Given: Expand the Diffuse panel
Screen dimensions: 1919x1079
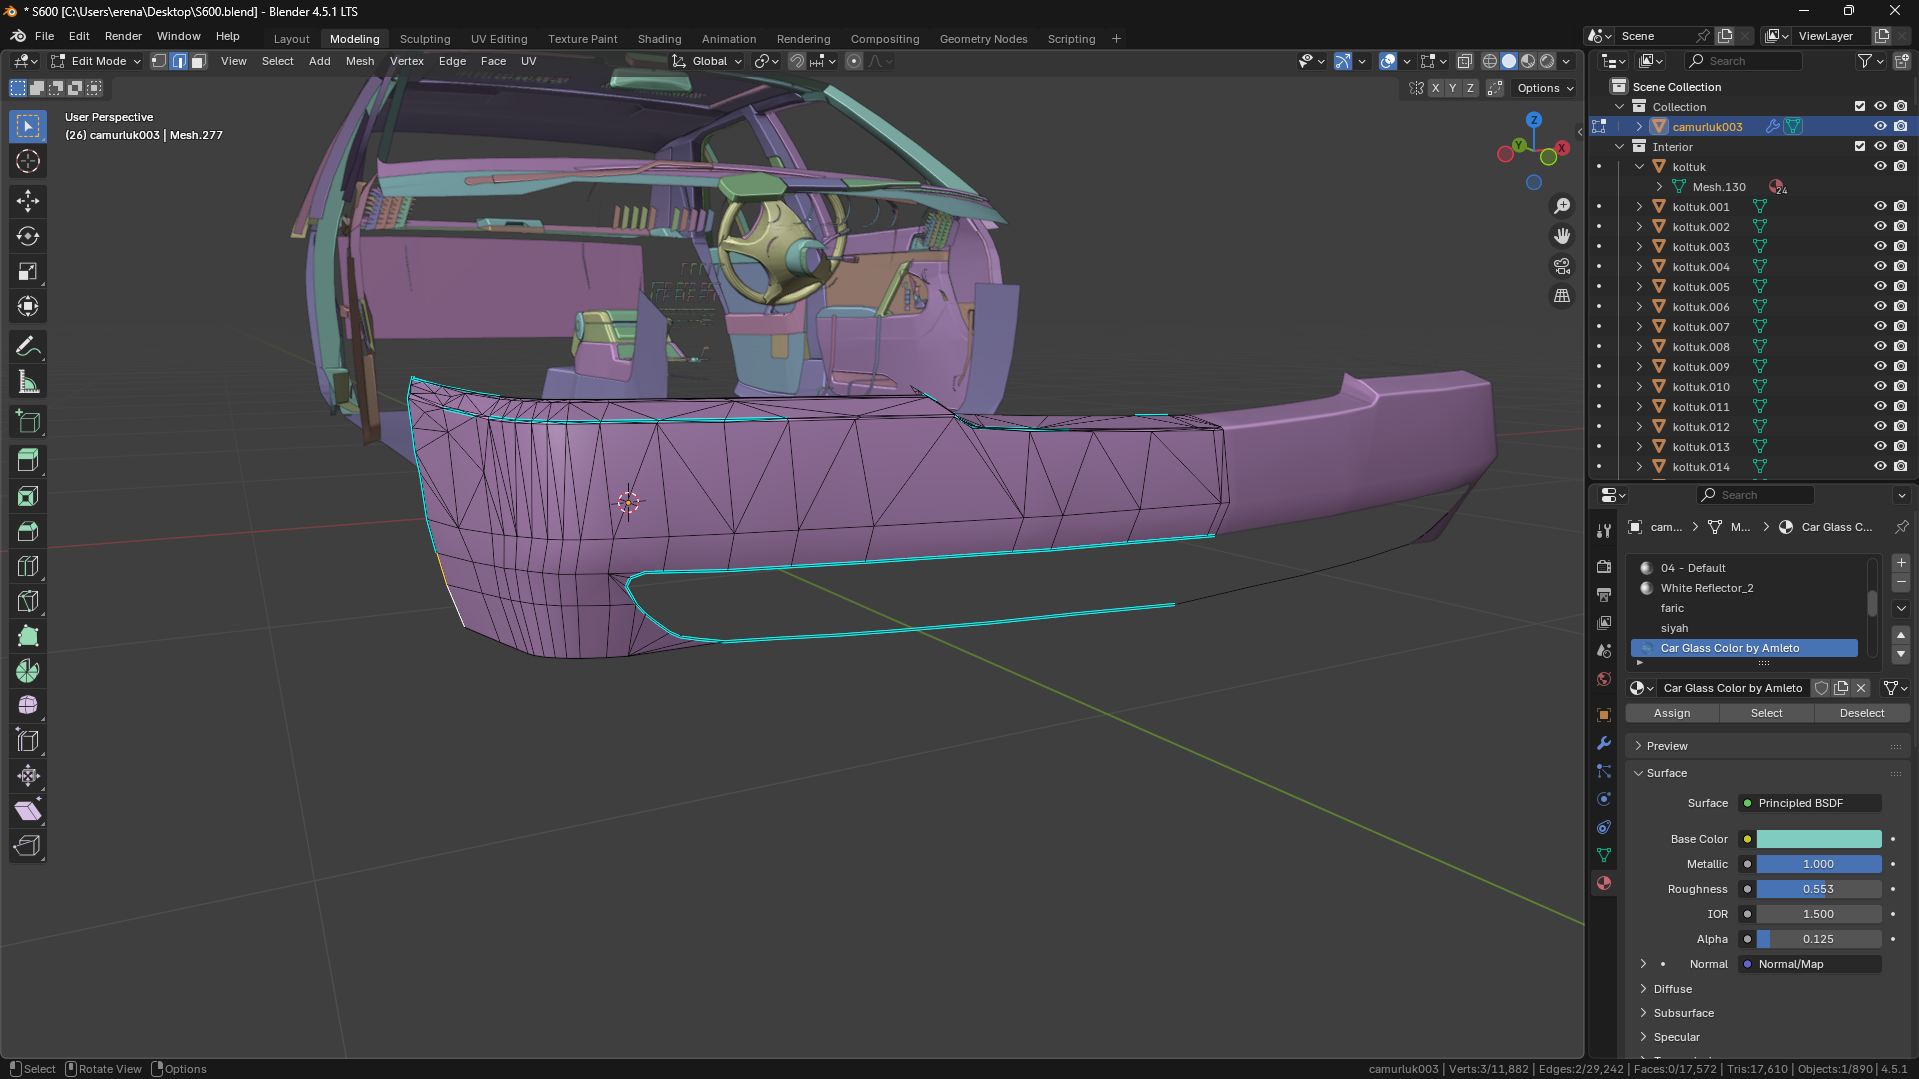Looking at the screenshot, I should 1672,989.
